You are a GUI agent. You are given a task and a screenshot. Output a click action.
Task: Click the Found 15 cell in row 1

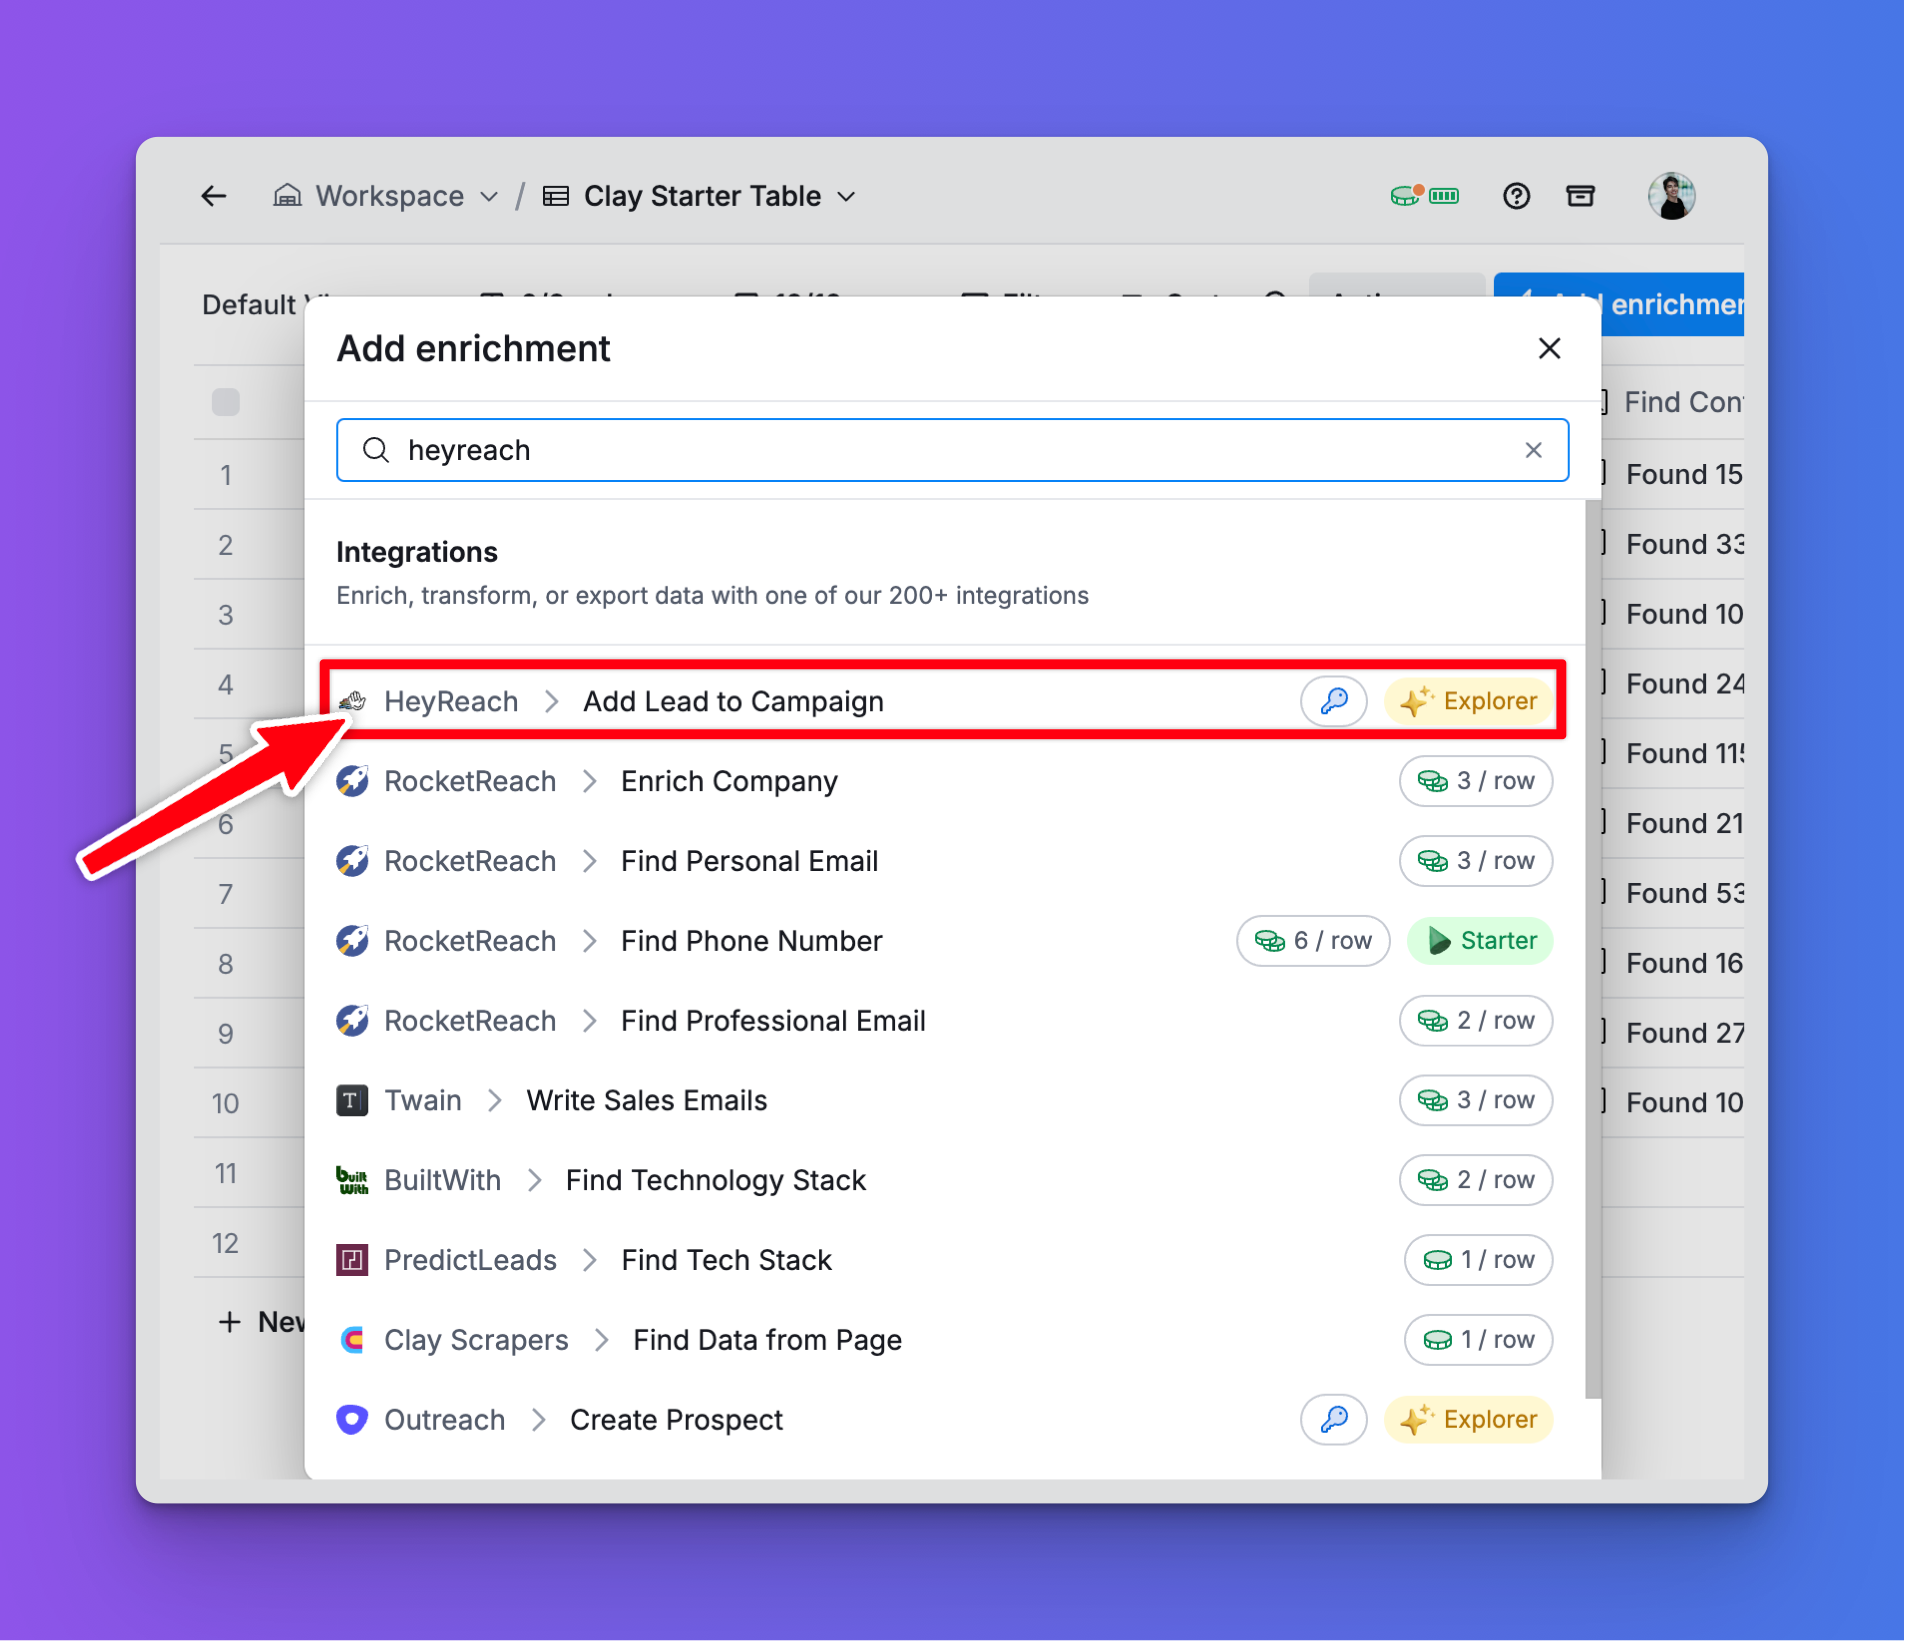click(1683, 474)
